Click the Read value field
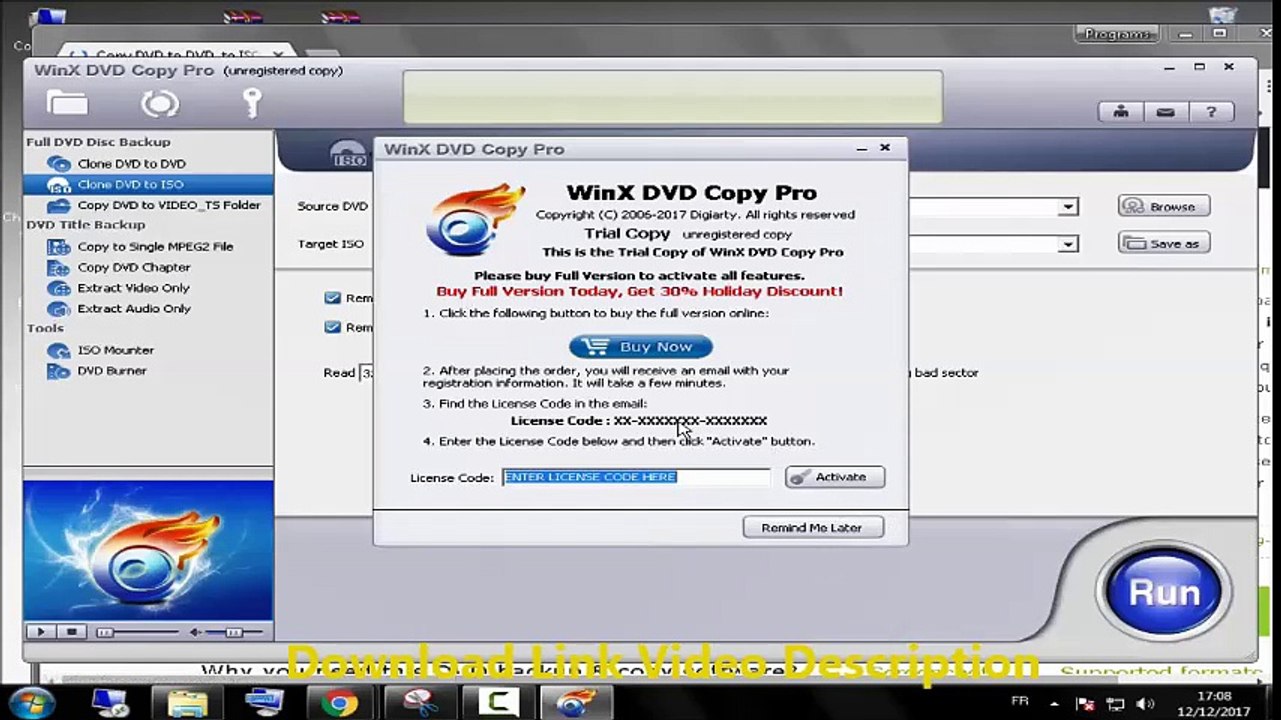This screenshot has height=720, width=1281. coord(366,373)
